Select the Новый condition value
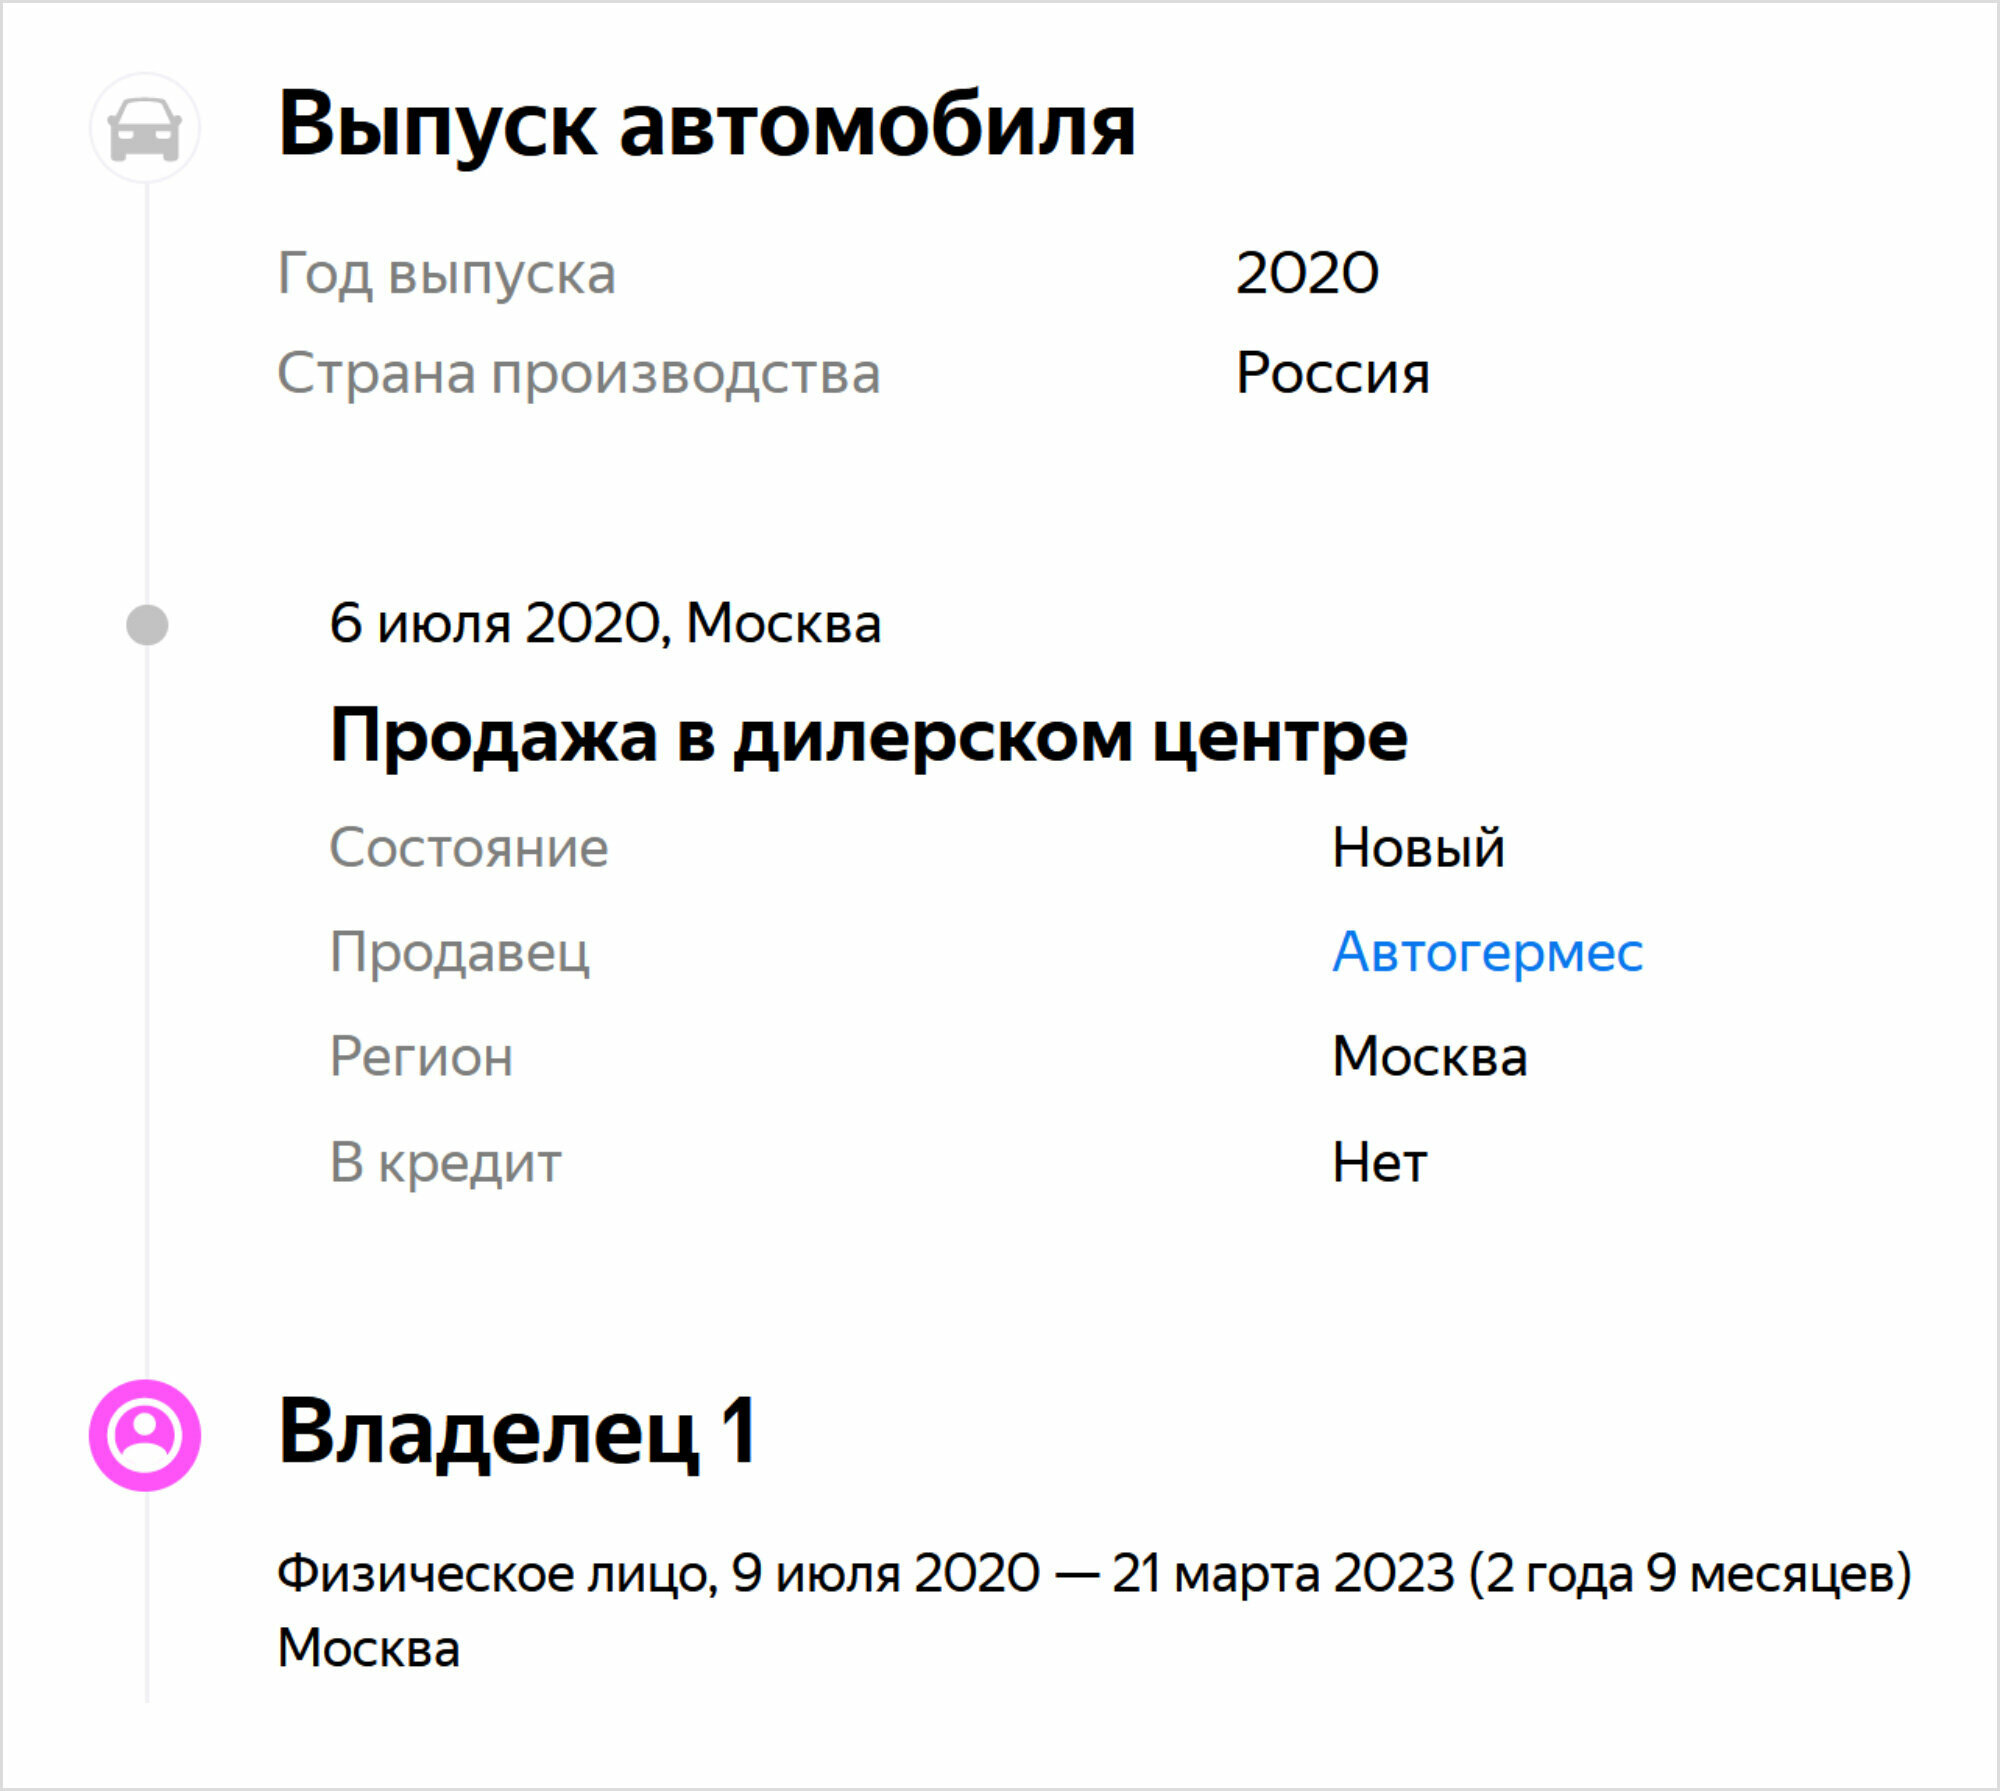2000x1791 pixels. 1417,848
